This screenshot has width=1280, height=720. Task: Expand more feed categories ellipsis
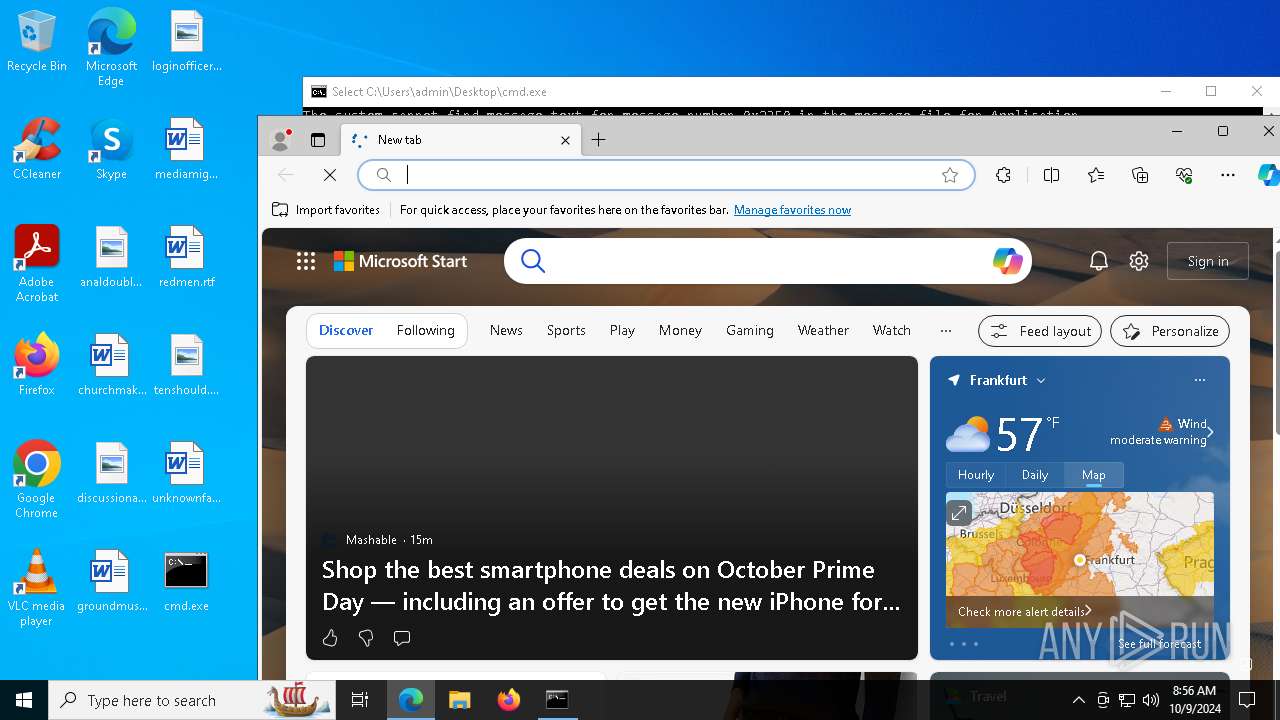click(x=946, y=330)
